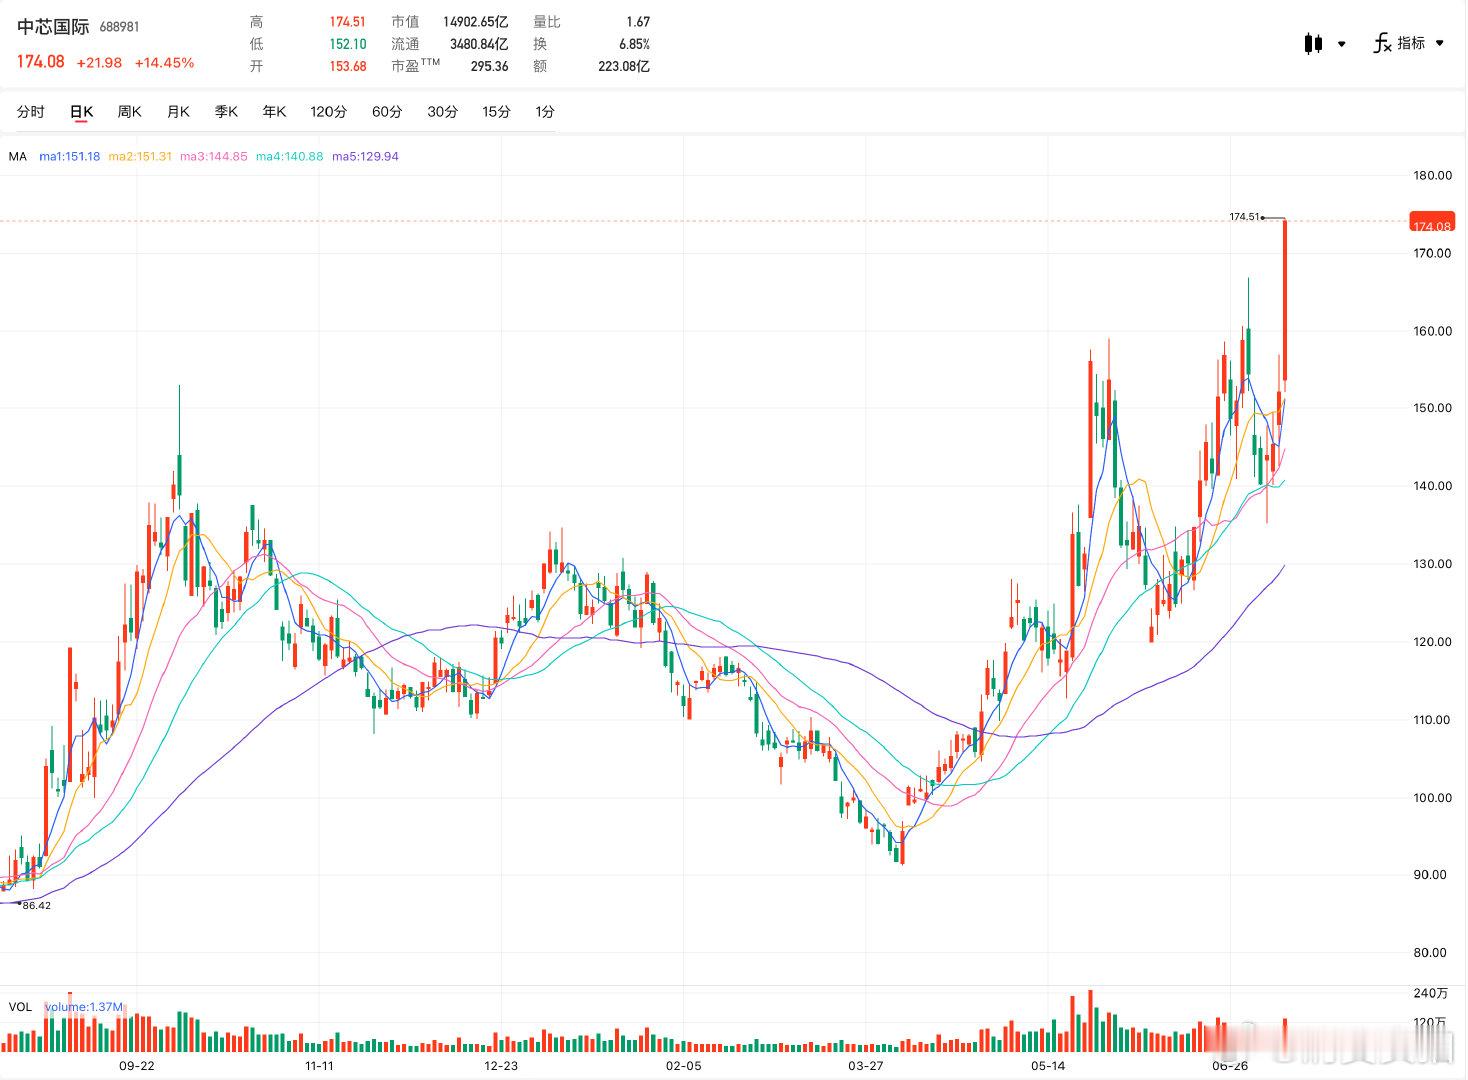The height and width of the screenshot is (1080, 1468).
Task: Click the ma2:151.31 legend
Action: [140, 156]
